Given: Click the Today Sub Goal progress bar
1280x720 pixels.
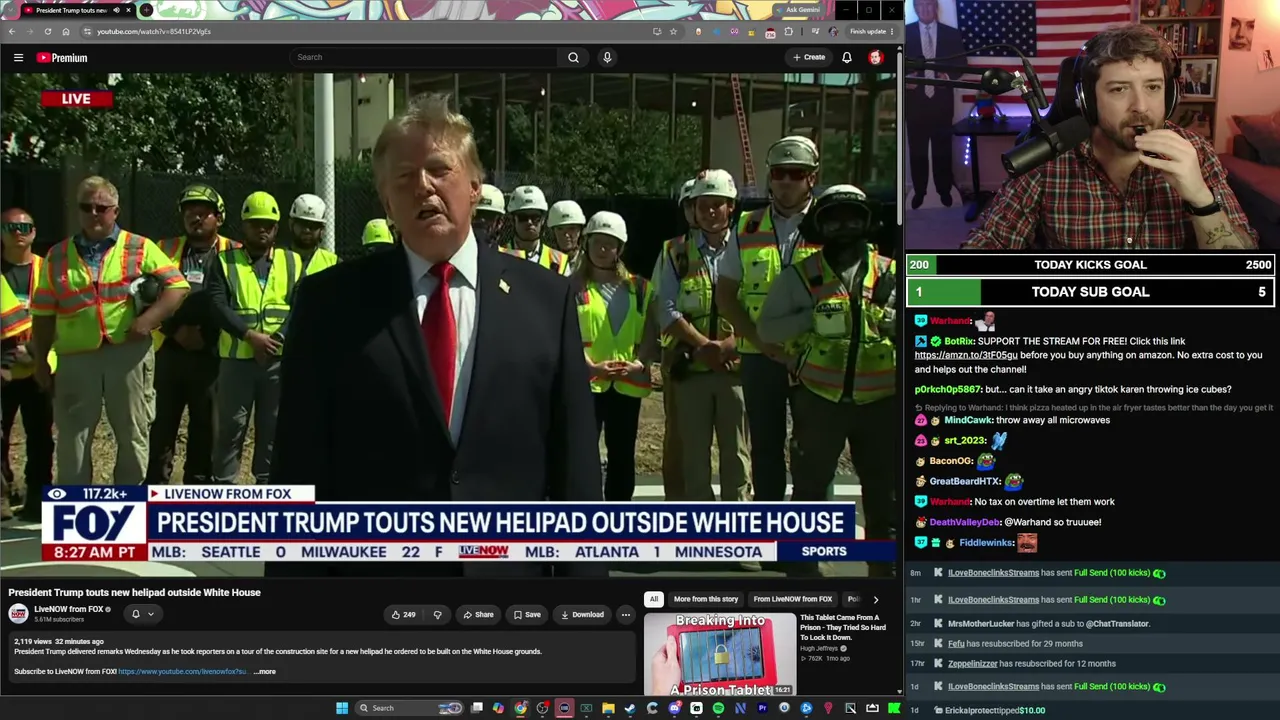Looking at the screenshot, I should pyautogui.click(x=1090, y=292).
